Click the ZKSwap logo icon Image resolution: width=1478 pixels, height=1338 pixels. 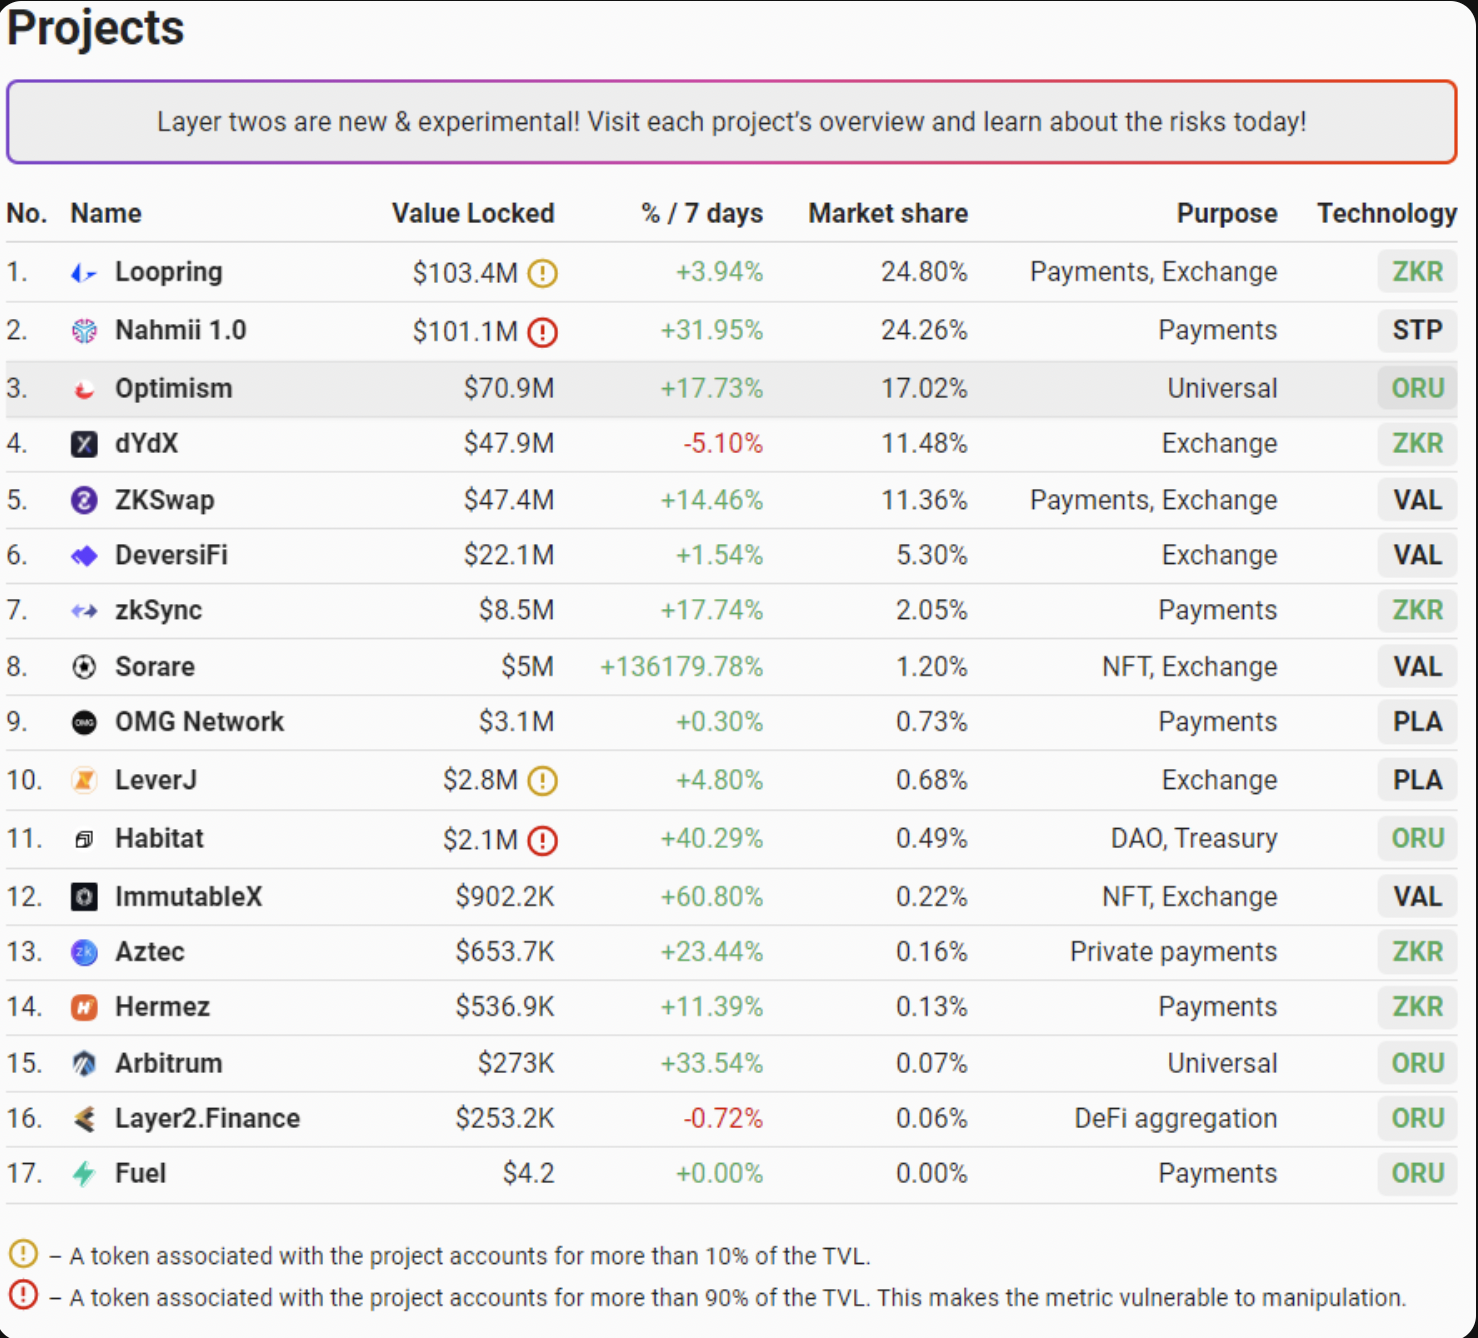(x=84, y=500)
